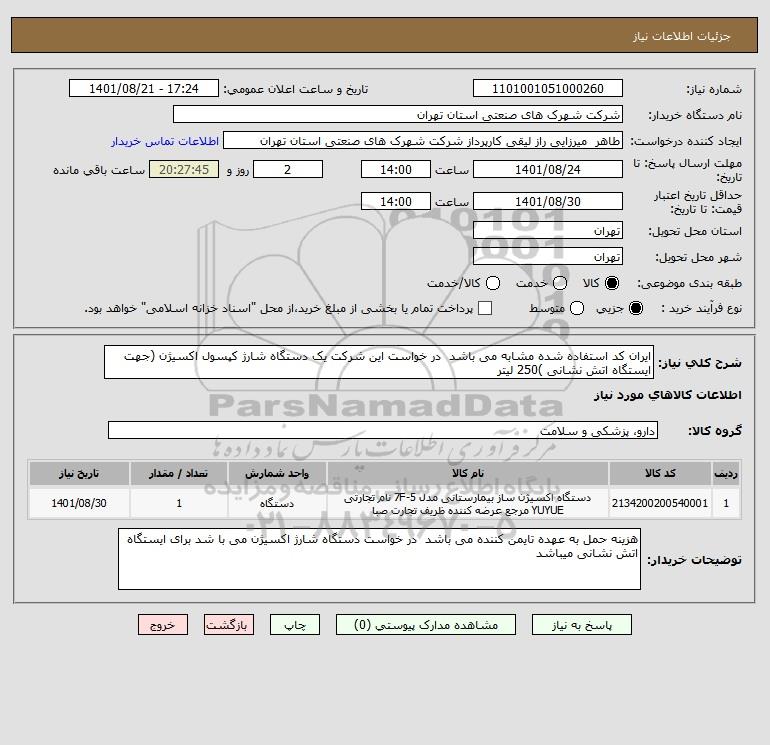Click the توضیحات خریدار text area

pos(379,559)
